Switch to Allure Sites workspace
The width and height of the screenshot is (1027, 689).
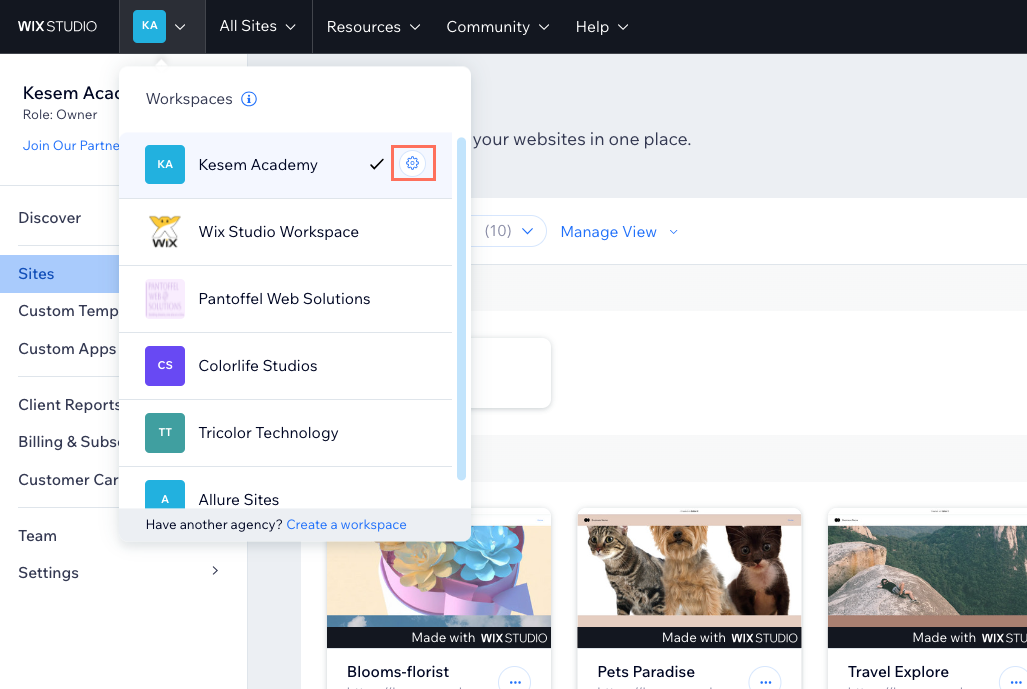(x=286, y=488)
